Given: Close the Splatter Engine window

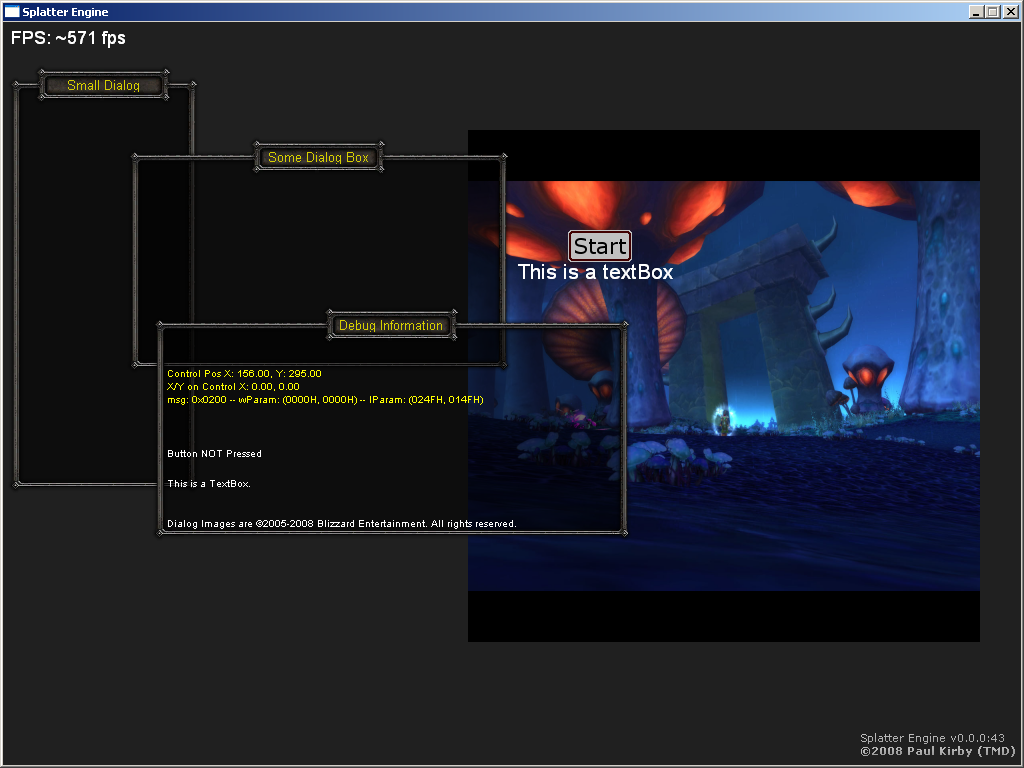Looking at the screenshot, I should click(x=1010, y=12).
